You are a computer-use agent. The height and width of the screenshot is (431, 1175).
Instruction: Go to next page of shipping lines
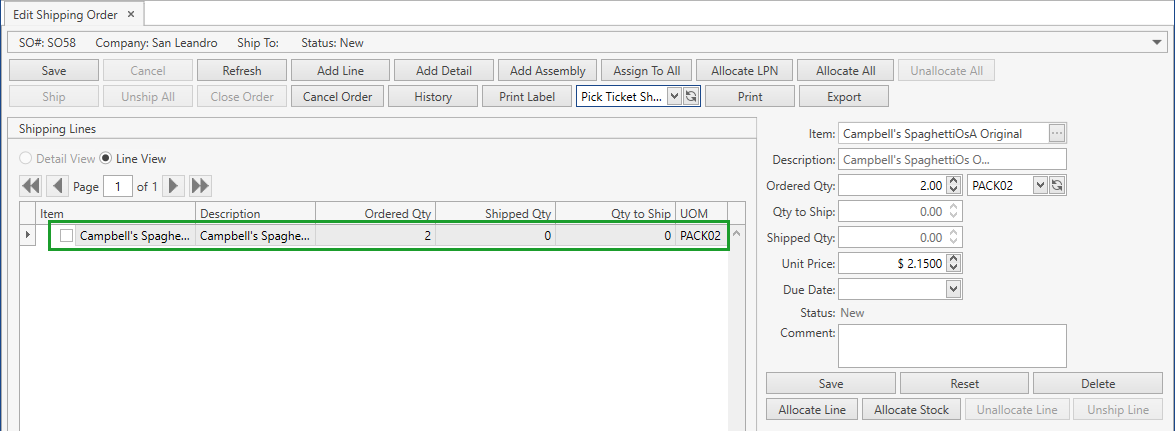[174, 186]
